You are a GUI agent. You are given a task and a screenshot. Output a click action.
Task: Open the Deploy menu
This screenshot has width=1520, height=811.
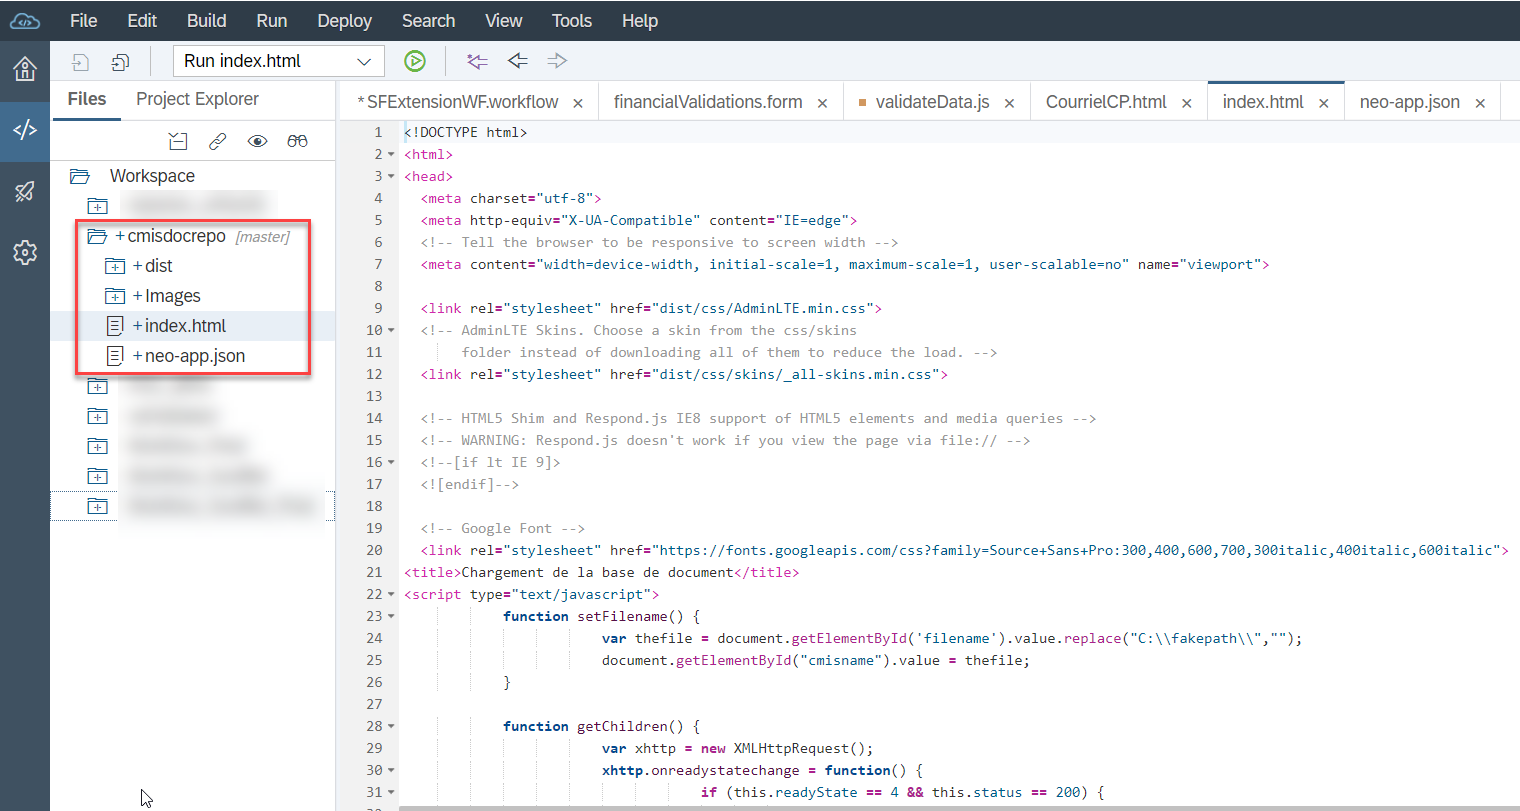pos(344,20)
